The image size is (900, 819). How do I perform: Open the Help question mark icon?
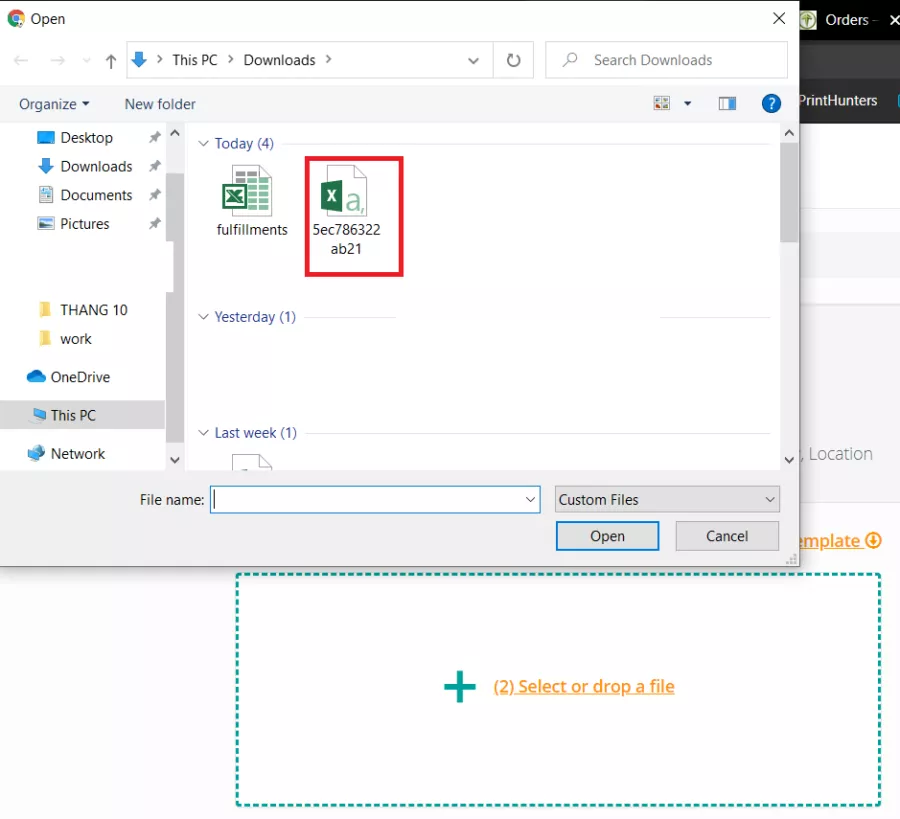pos(771,104)
